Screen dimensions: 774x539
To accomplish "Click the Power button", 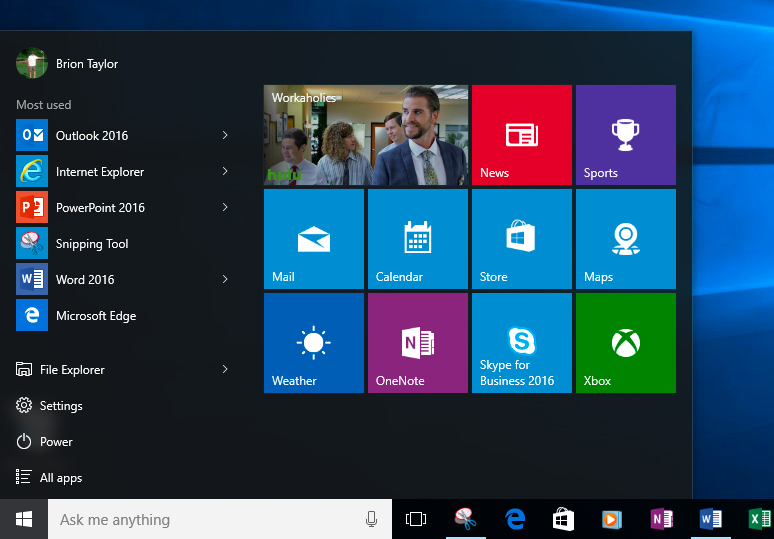I will click(x=44, y=442).
